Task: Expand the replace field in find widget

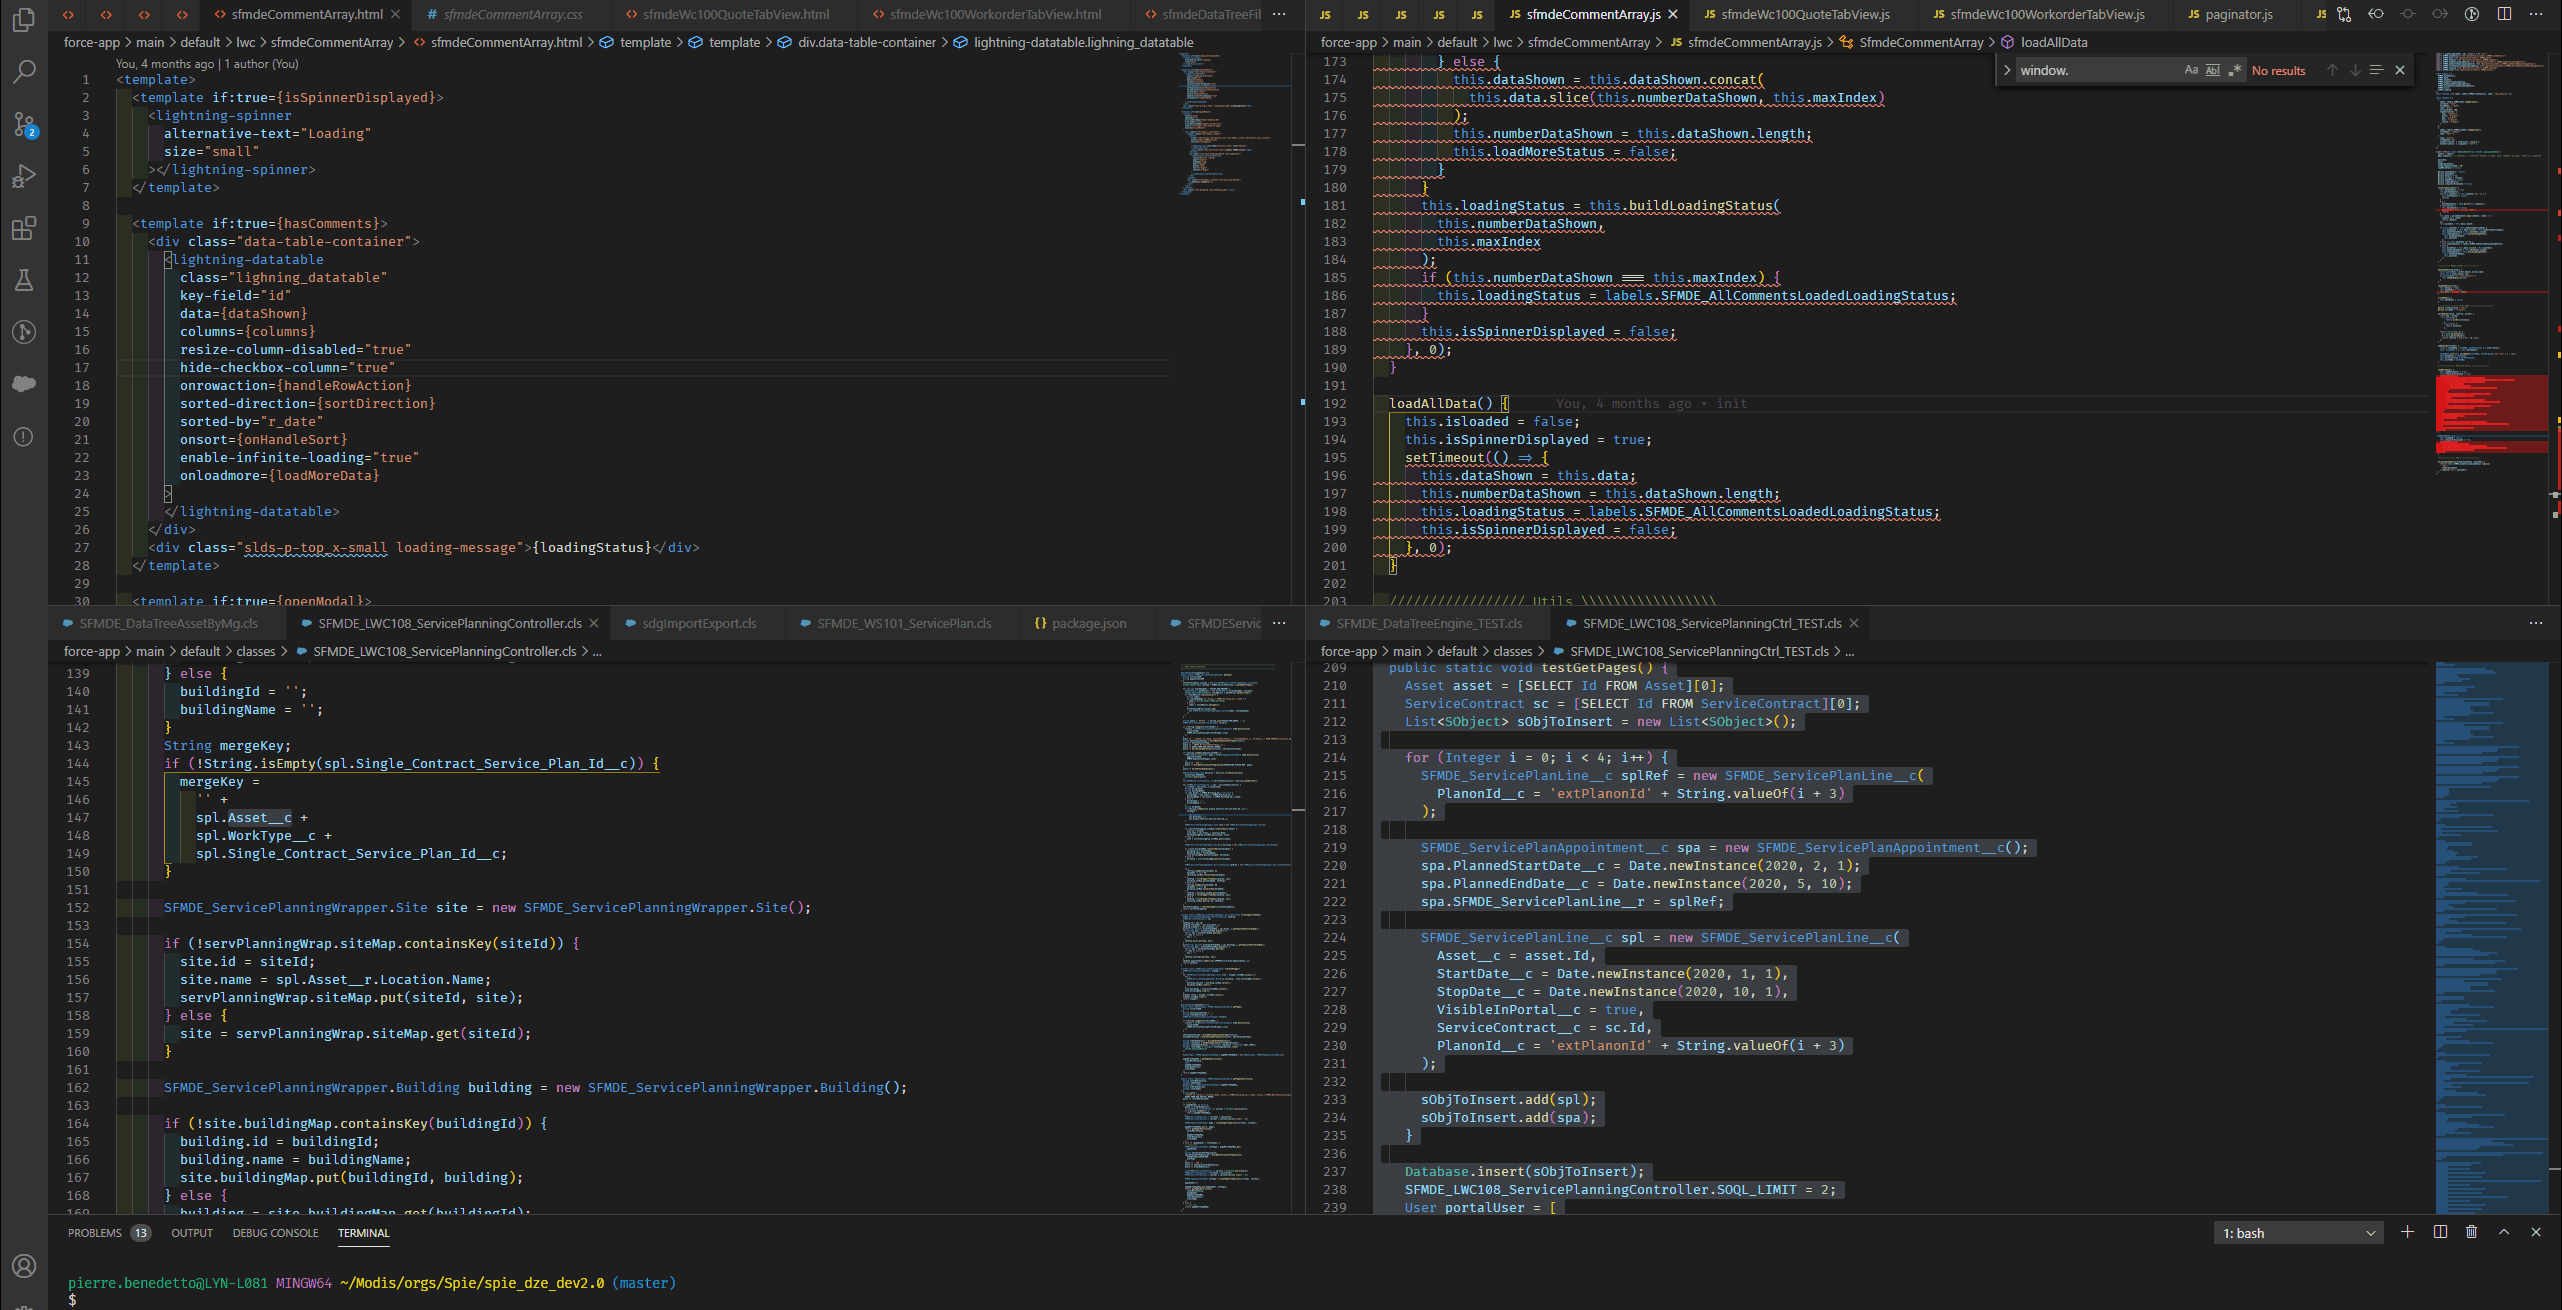Action: click(x=2007, y=70)
